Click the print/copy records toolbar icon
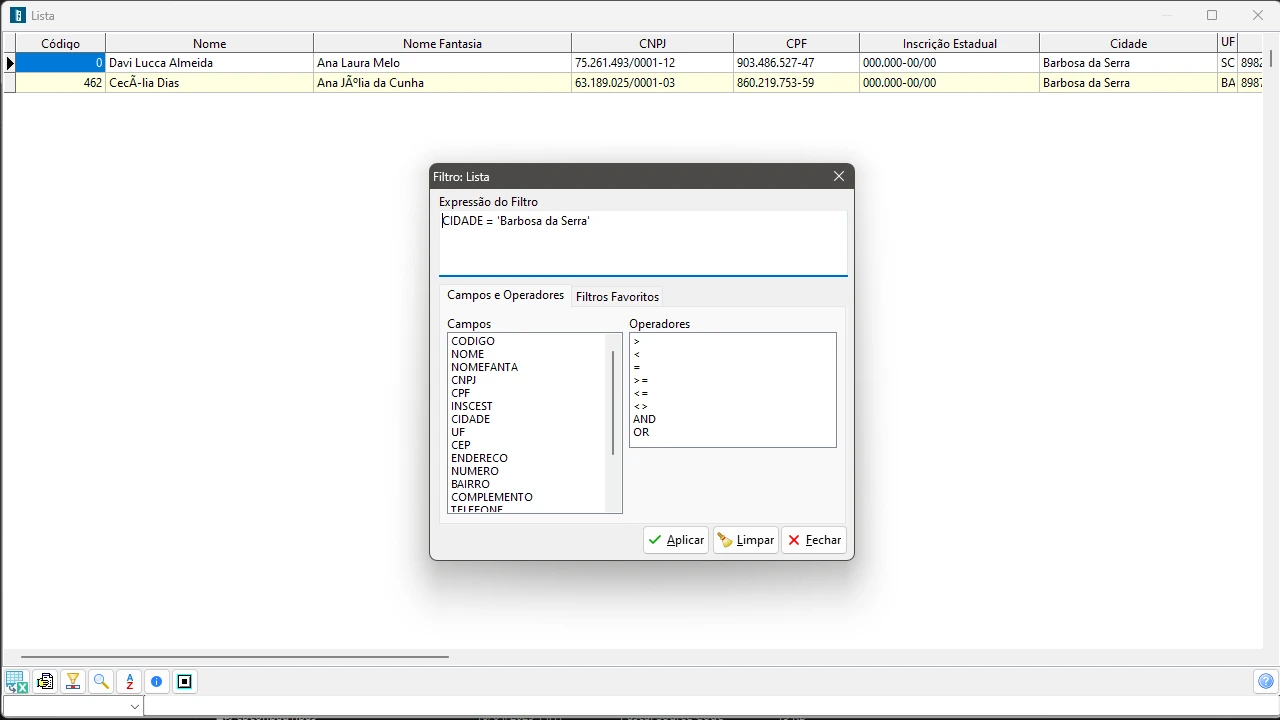This screenshot has height=720, width=1280. tap(45, 682)
